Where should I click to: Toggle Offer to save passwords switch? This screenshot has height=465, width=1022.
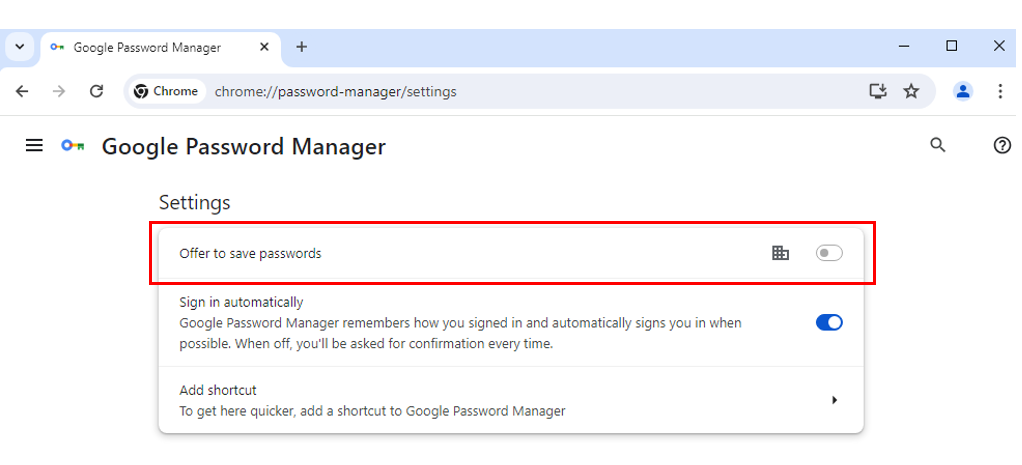829,253
